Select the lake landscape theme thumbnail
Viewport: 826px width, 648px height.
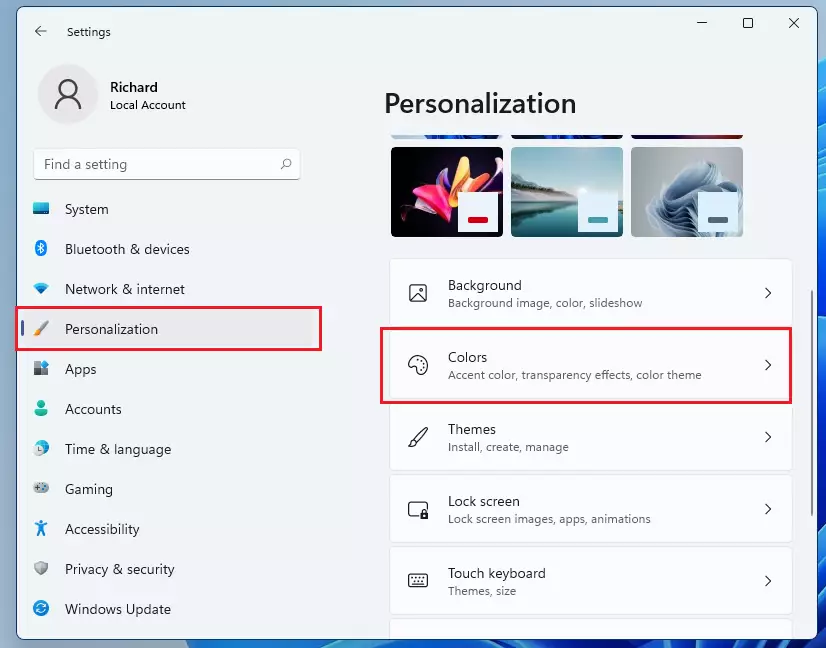point(567,192)
